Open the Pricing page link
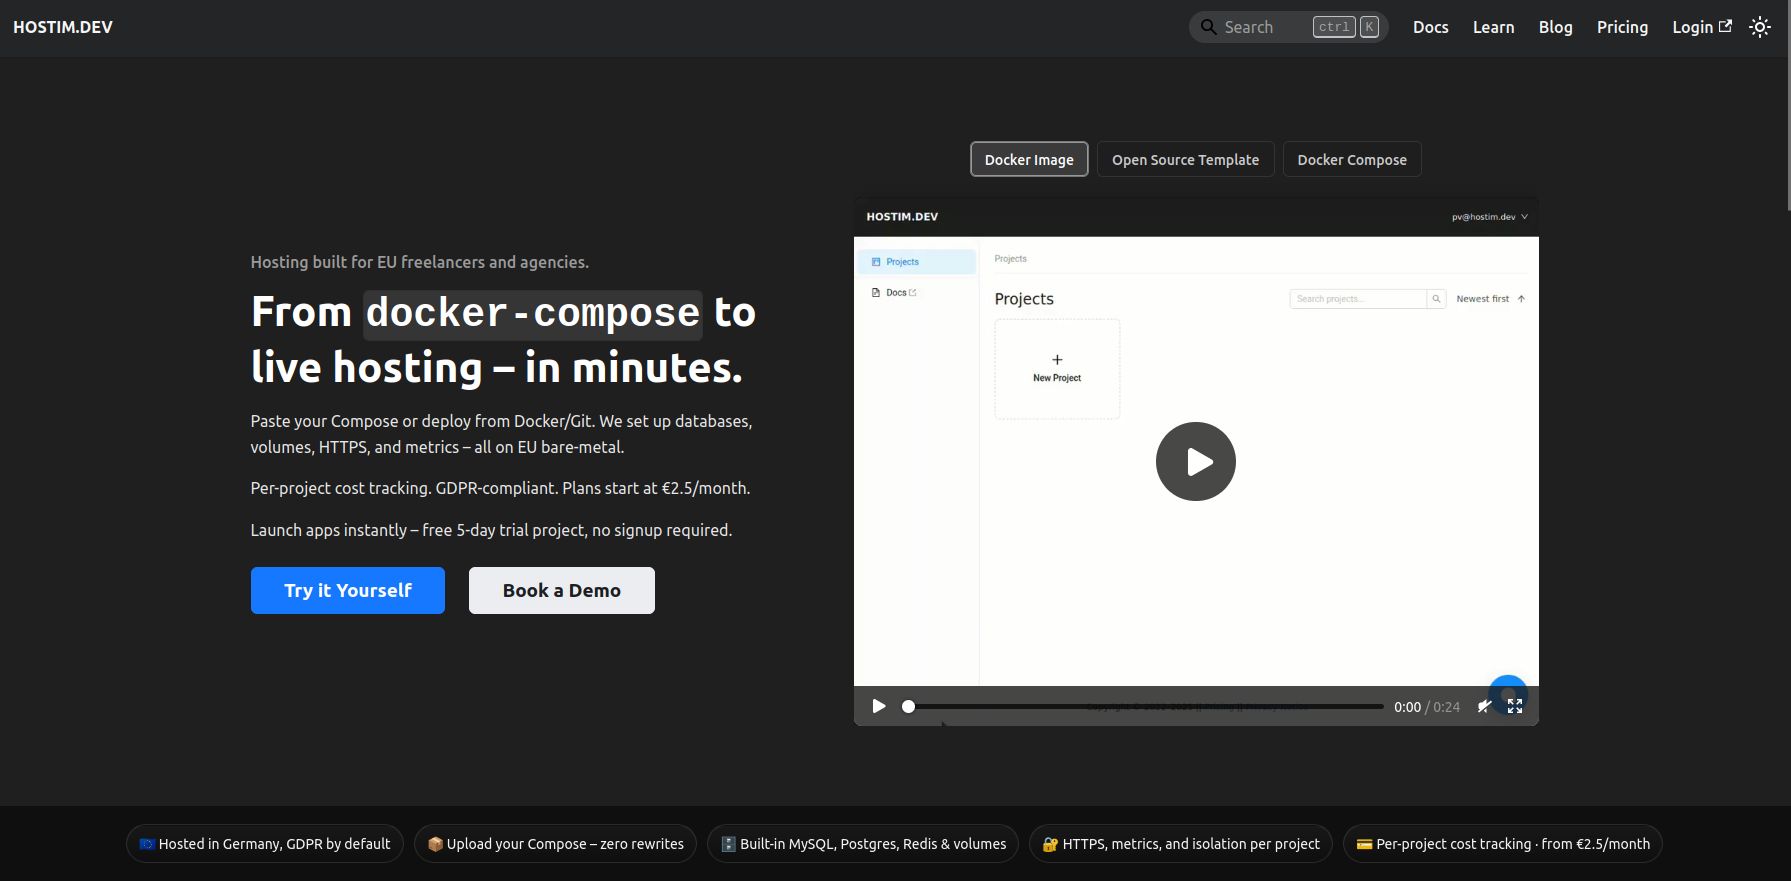The height and width of the screenshot is (881, 1791). tap(1622, 28)
